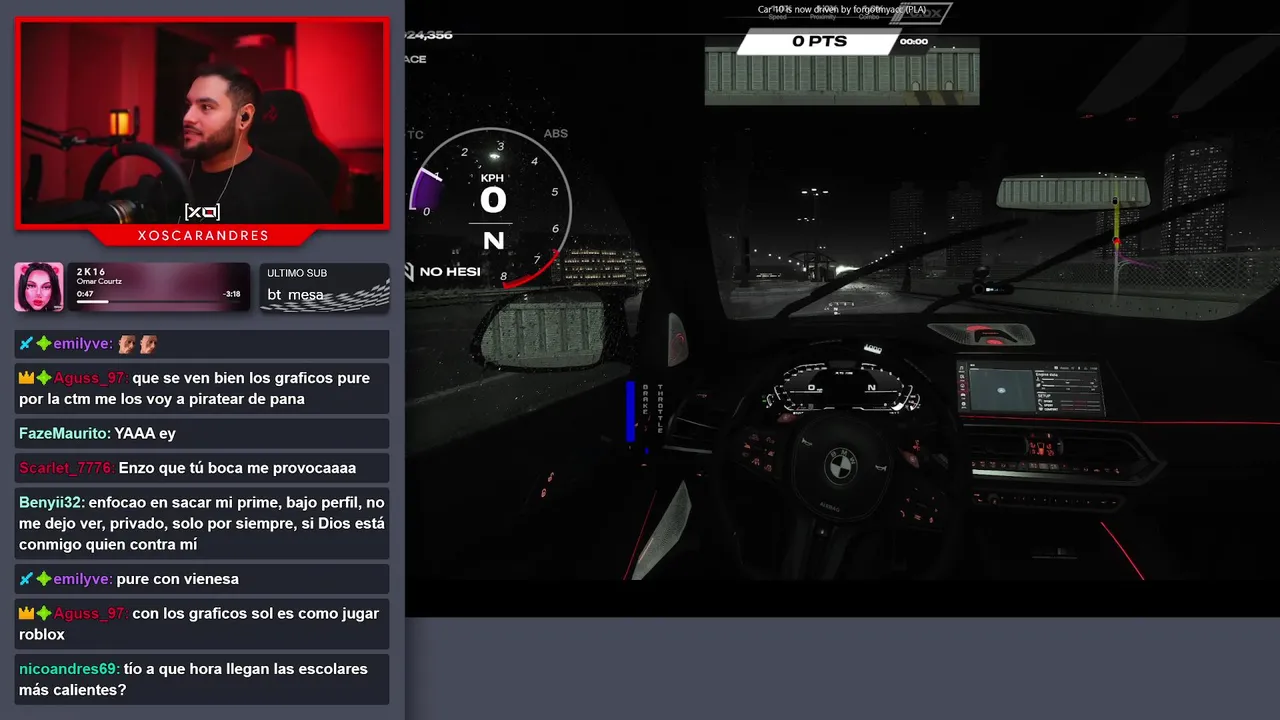Click the green badge beside Aguss_97's roblox message

tap(44, 613)
